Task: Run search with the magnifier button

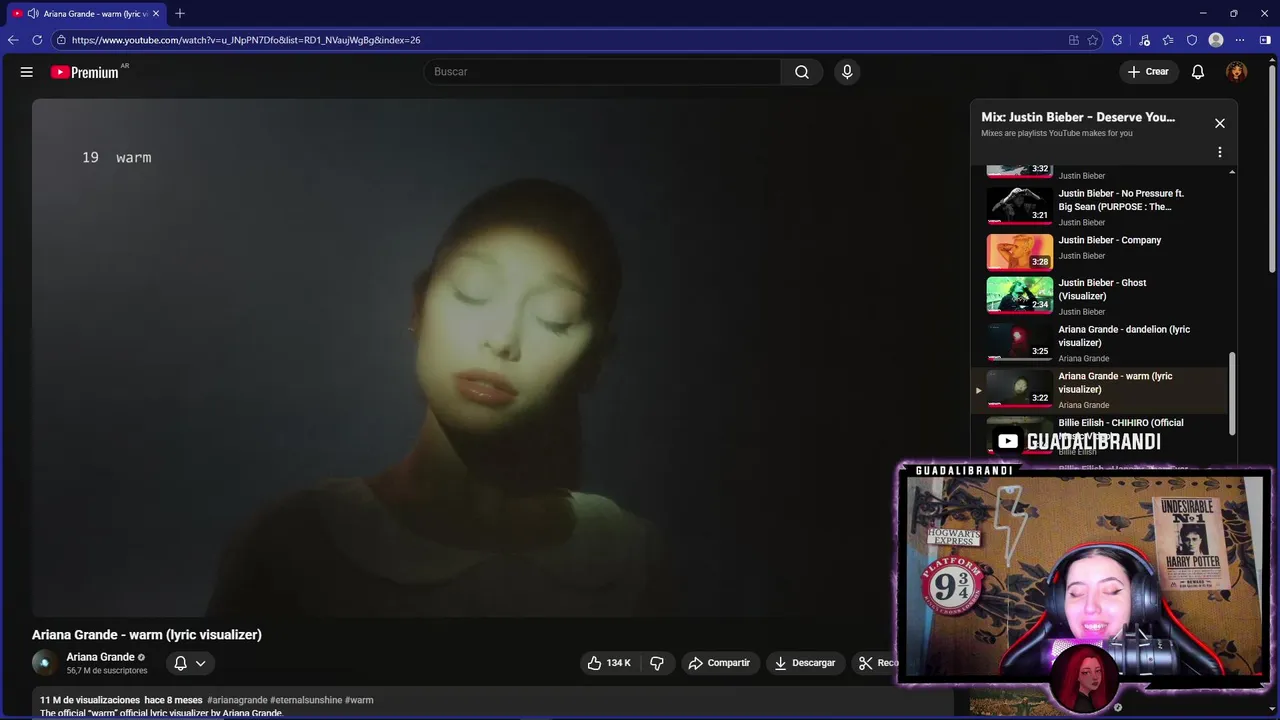Action: point(802,72)
